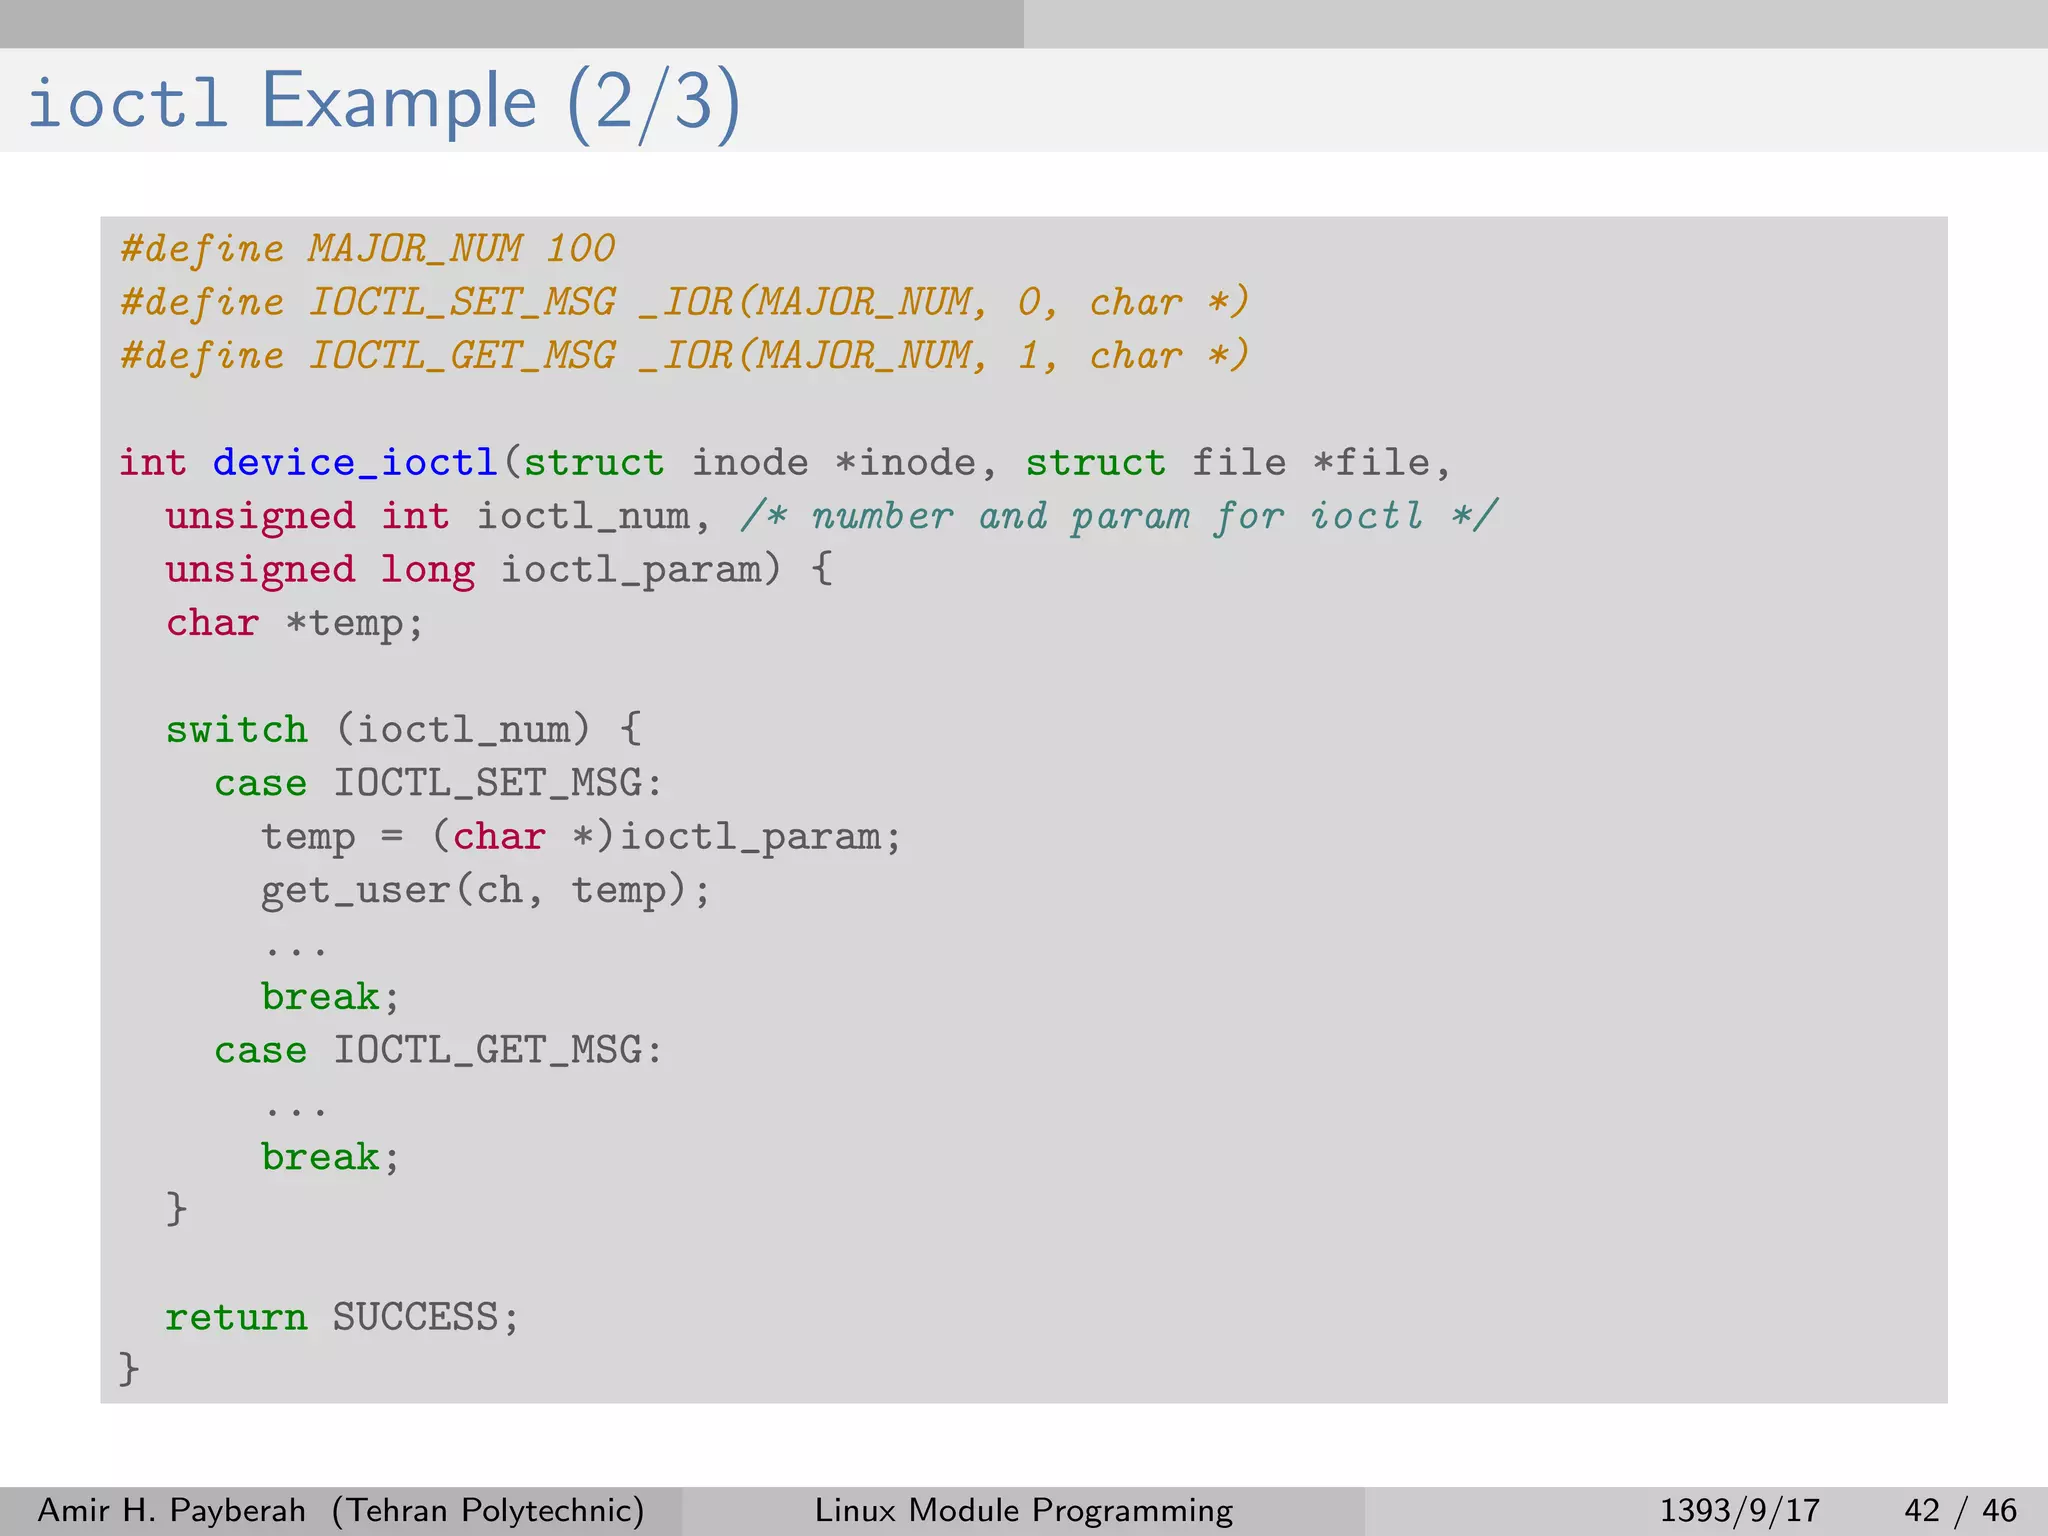
Task: Click the author "Amir H. Payberah (Tehran Polytechnic)" footer
Action: pyautogui.click(x=341, y=1510)
